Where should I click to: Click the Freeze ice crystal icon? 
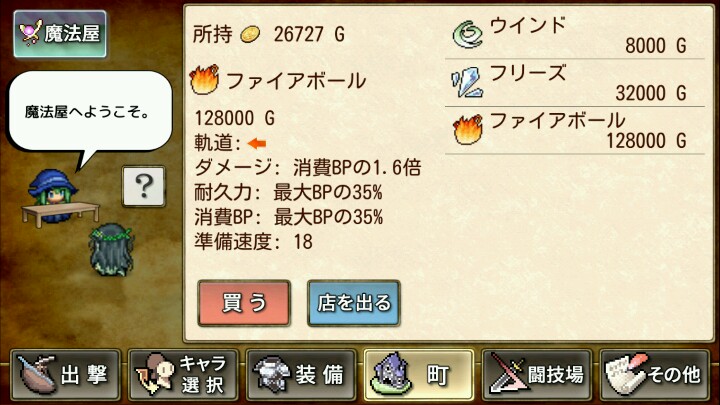[467, 83]
